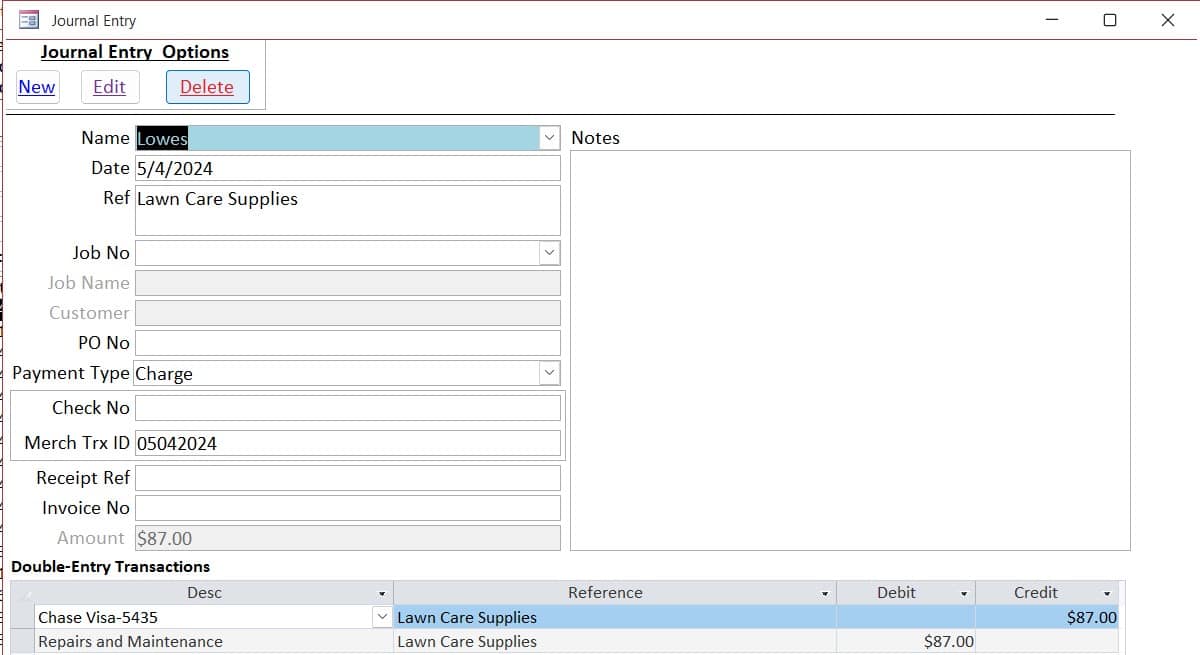Click the Edit journal entry button
This screenshot has height=655, width=1200.
[110, 87]
